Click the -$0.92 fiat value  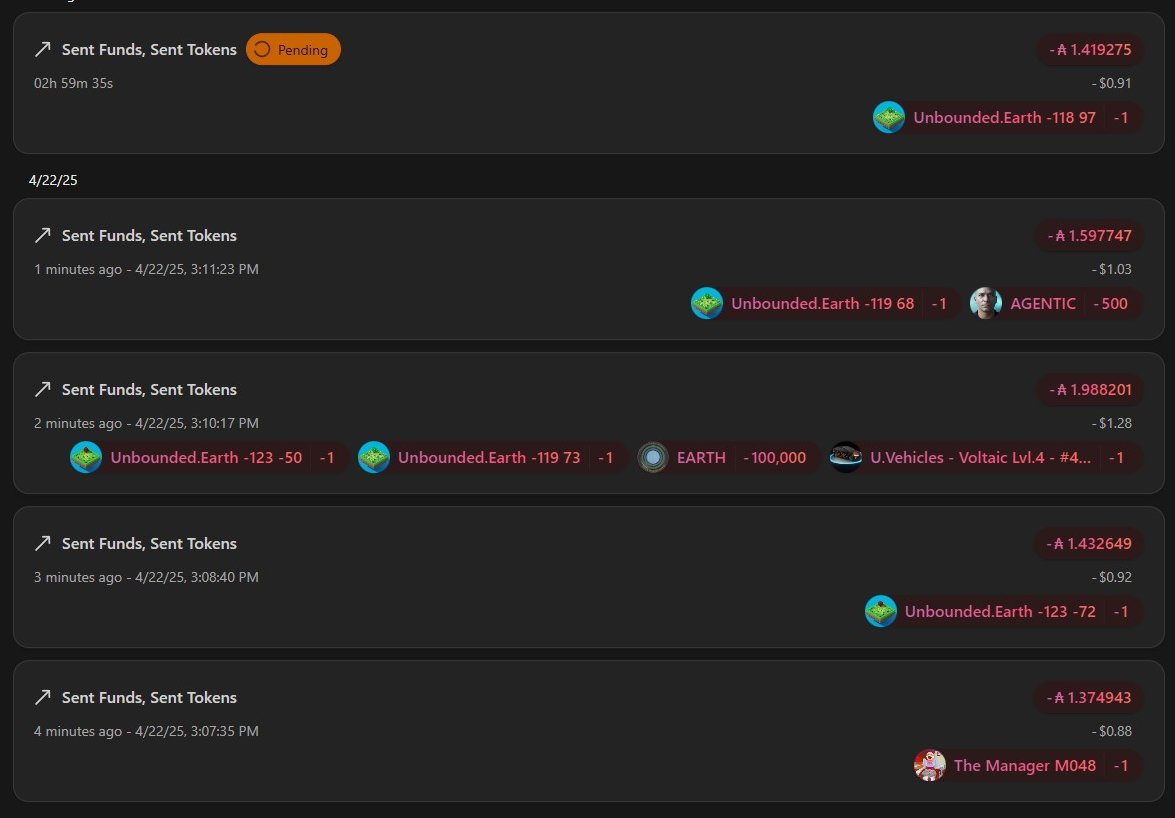1111,577
